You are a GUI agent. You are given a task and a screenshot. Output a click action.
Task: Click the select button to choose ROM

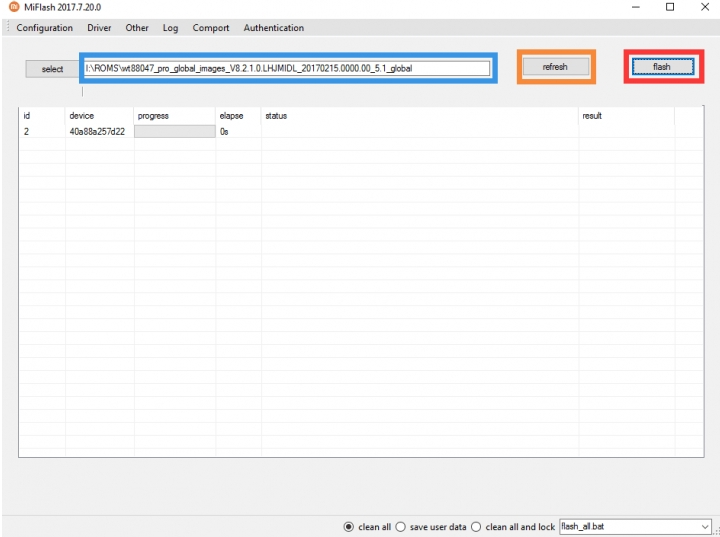[52, 69]
